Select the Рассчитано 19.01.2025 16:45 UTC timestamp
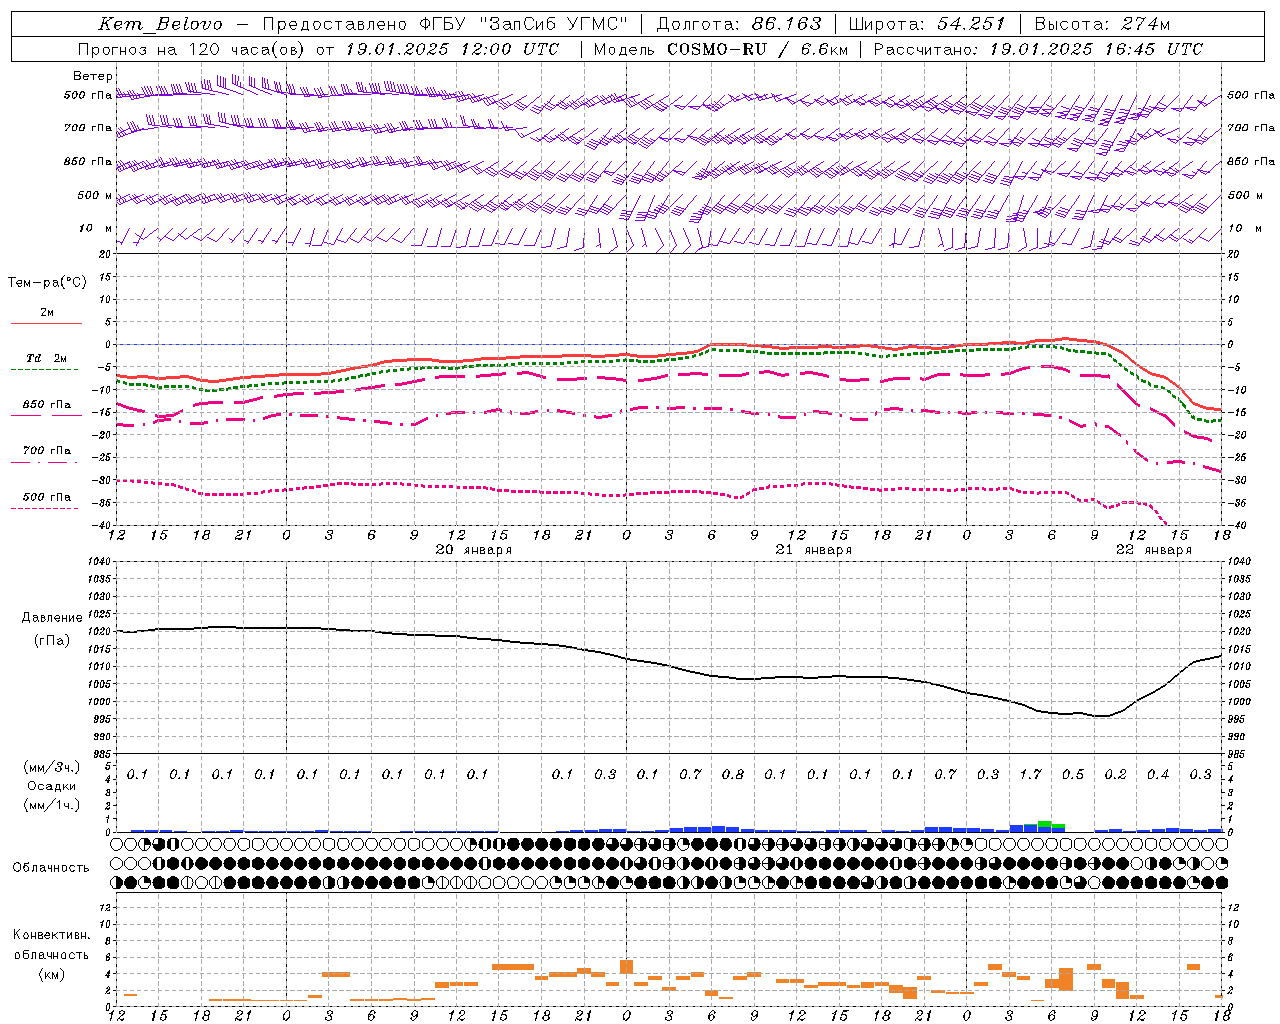The height and width of the screenshot is (1024, 1280). pyautogui.click(x=1038, y=49)
